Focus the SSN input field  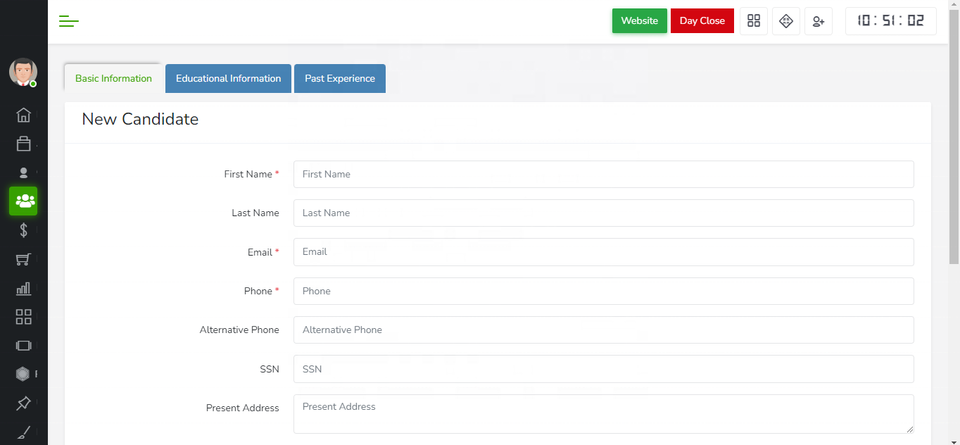(604, 368)
